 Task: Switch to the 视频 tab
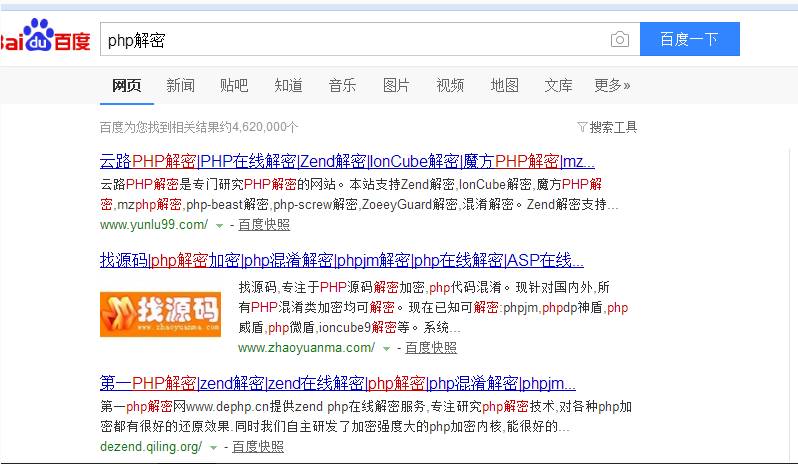pyautogui.click(x=450, y=85)
